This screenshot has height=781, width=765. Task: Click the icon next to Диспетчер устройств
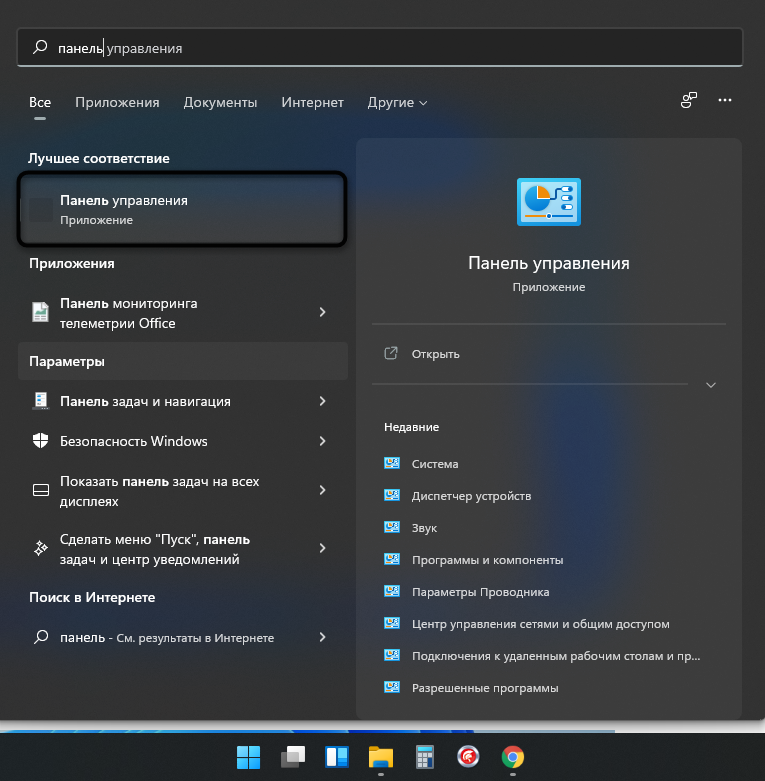(x=392, y=495)
